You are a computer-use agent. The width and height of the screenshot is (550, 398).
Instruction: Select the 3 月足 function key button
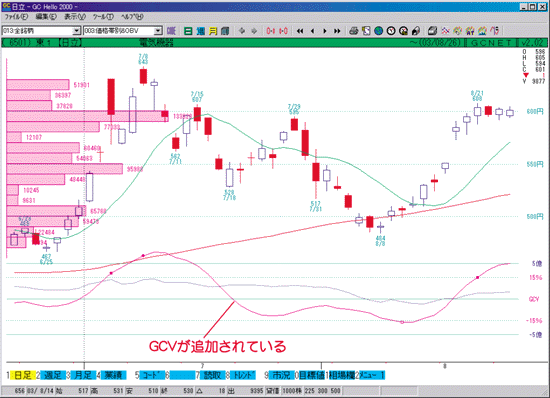pyautogui.click(x=81, y=375)
